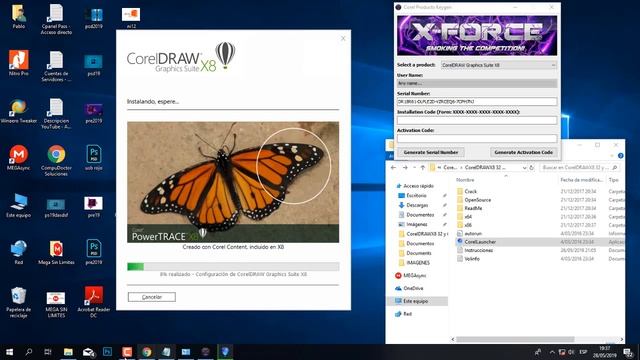The width and height of the screenshot is (640, 360).
Task: Go up one folder level in Explorer
Action: tap(423, 167)
